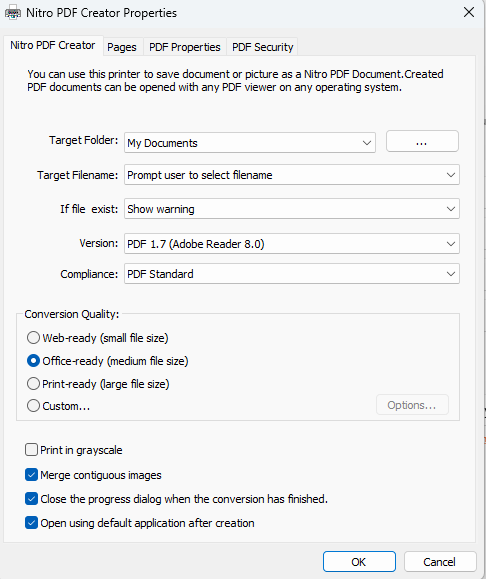Click the 'Target Folder:' label
Viewport: 486px width, 579px height.
[x=83, y=140]
